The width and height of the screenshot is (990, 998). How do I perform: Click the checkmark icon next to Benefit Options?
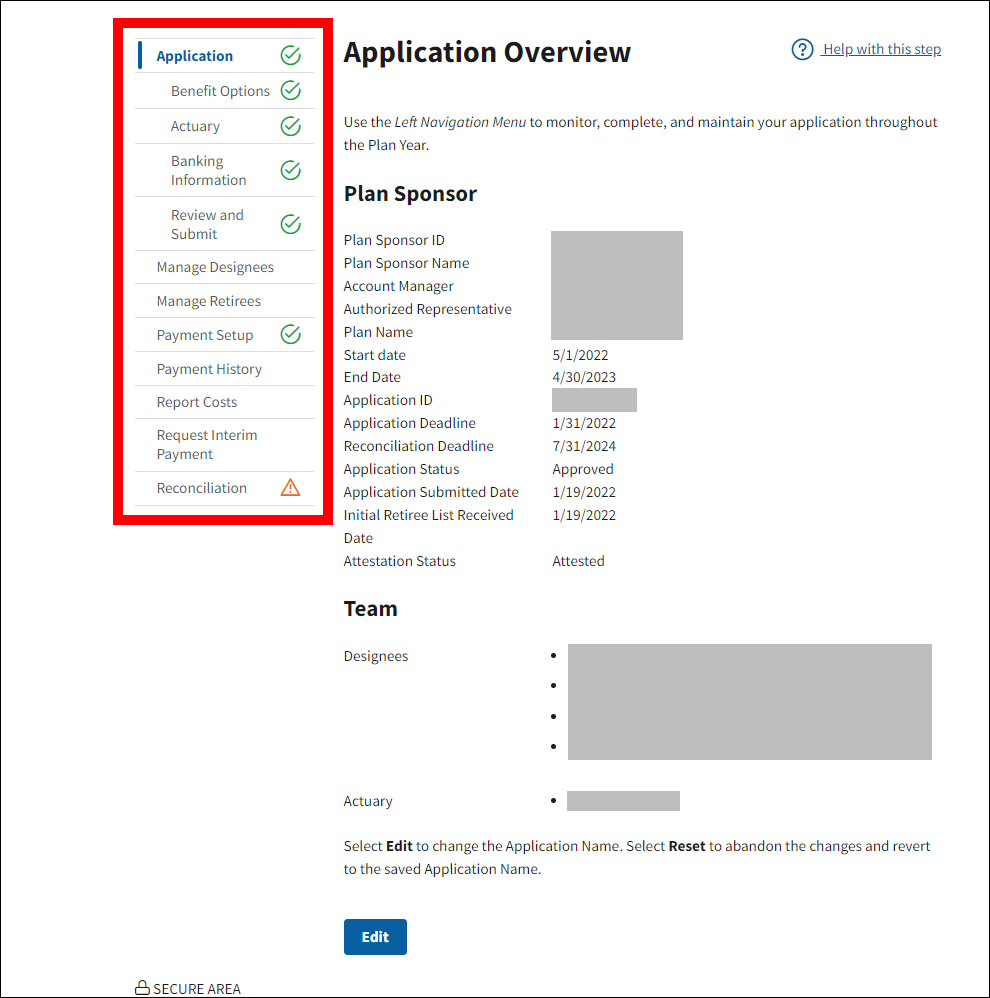pyautogui.click(x=290, y=91)
